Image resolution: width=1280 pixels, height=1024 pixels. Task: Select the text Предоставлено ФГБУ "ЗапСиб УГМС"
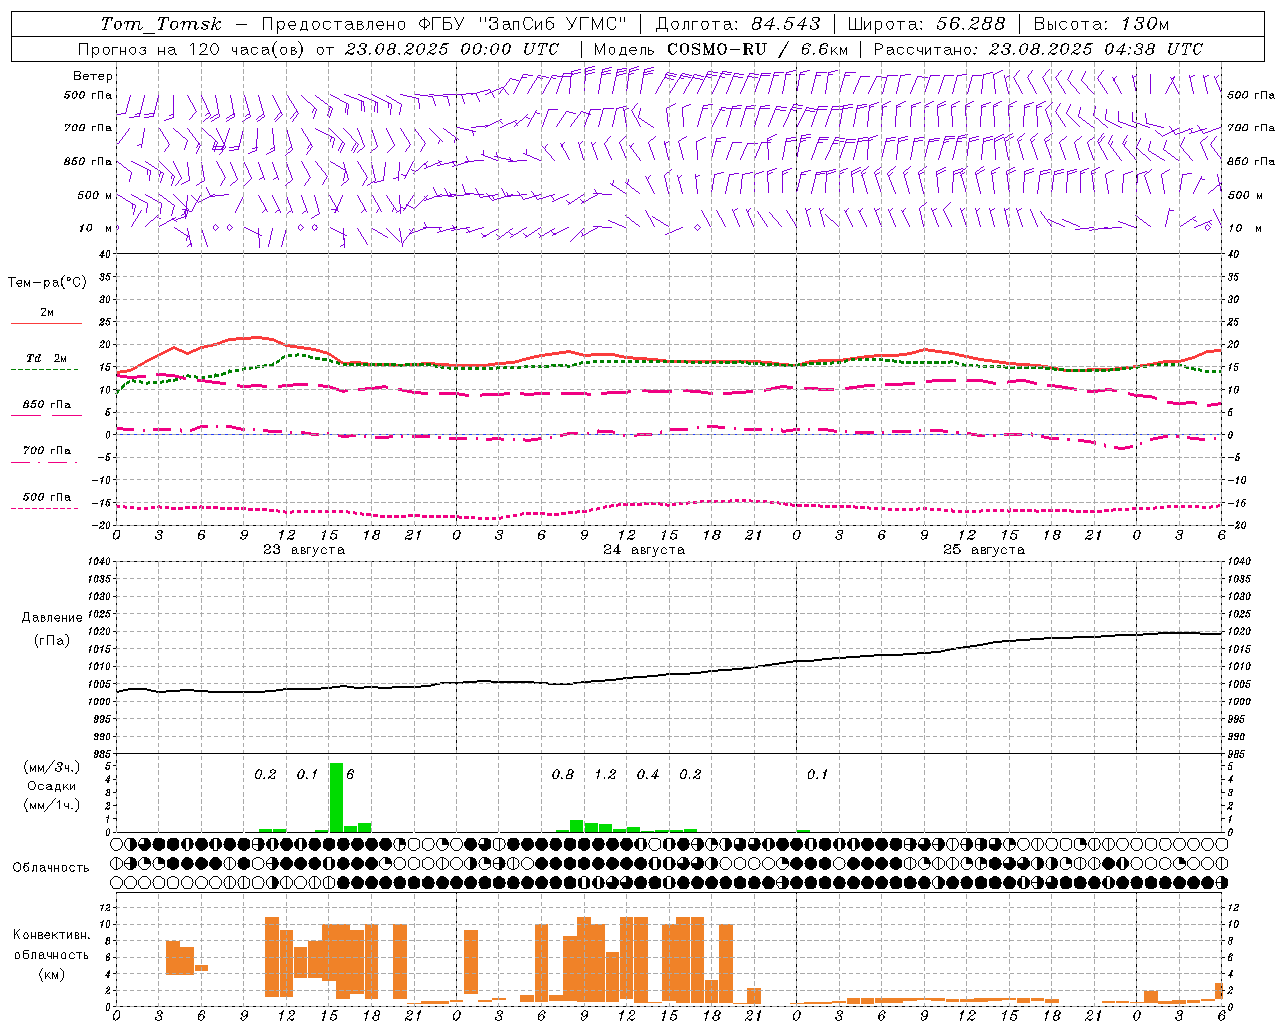click(x=443, y=24)
